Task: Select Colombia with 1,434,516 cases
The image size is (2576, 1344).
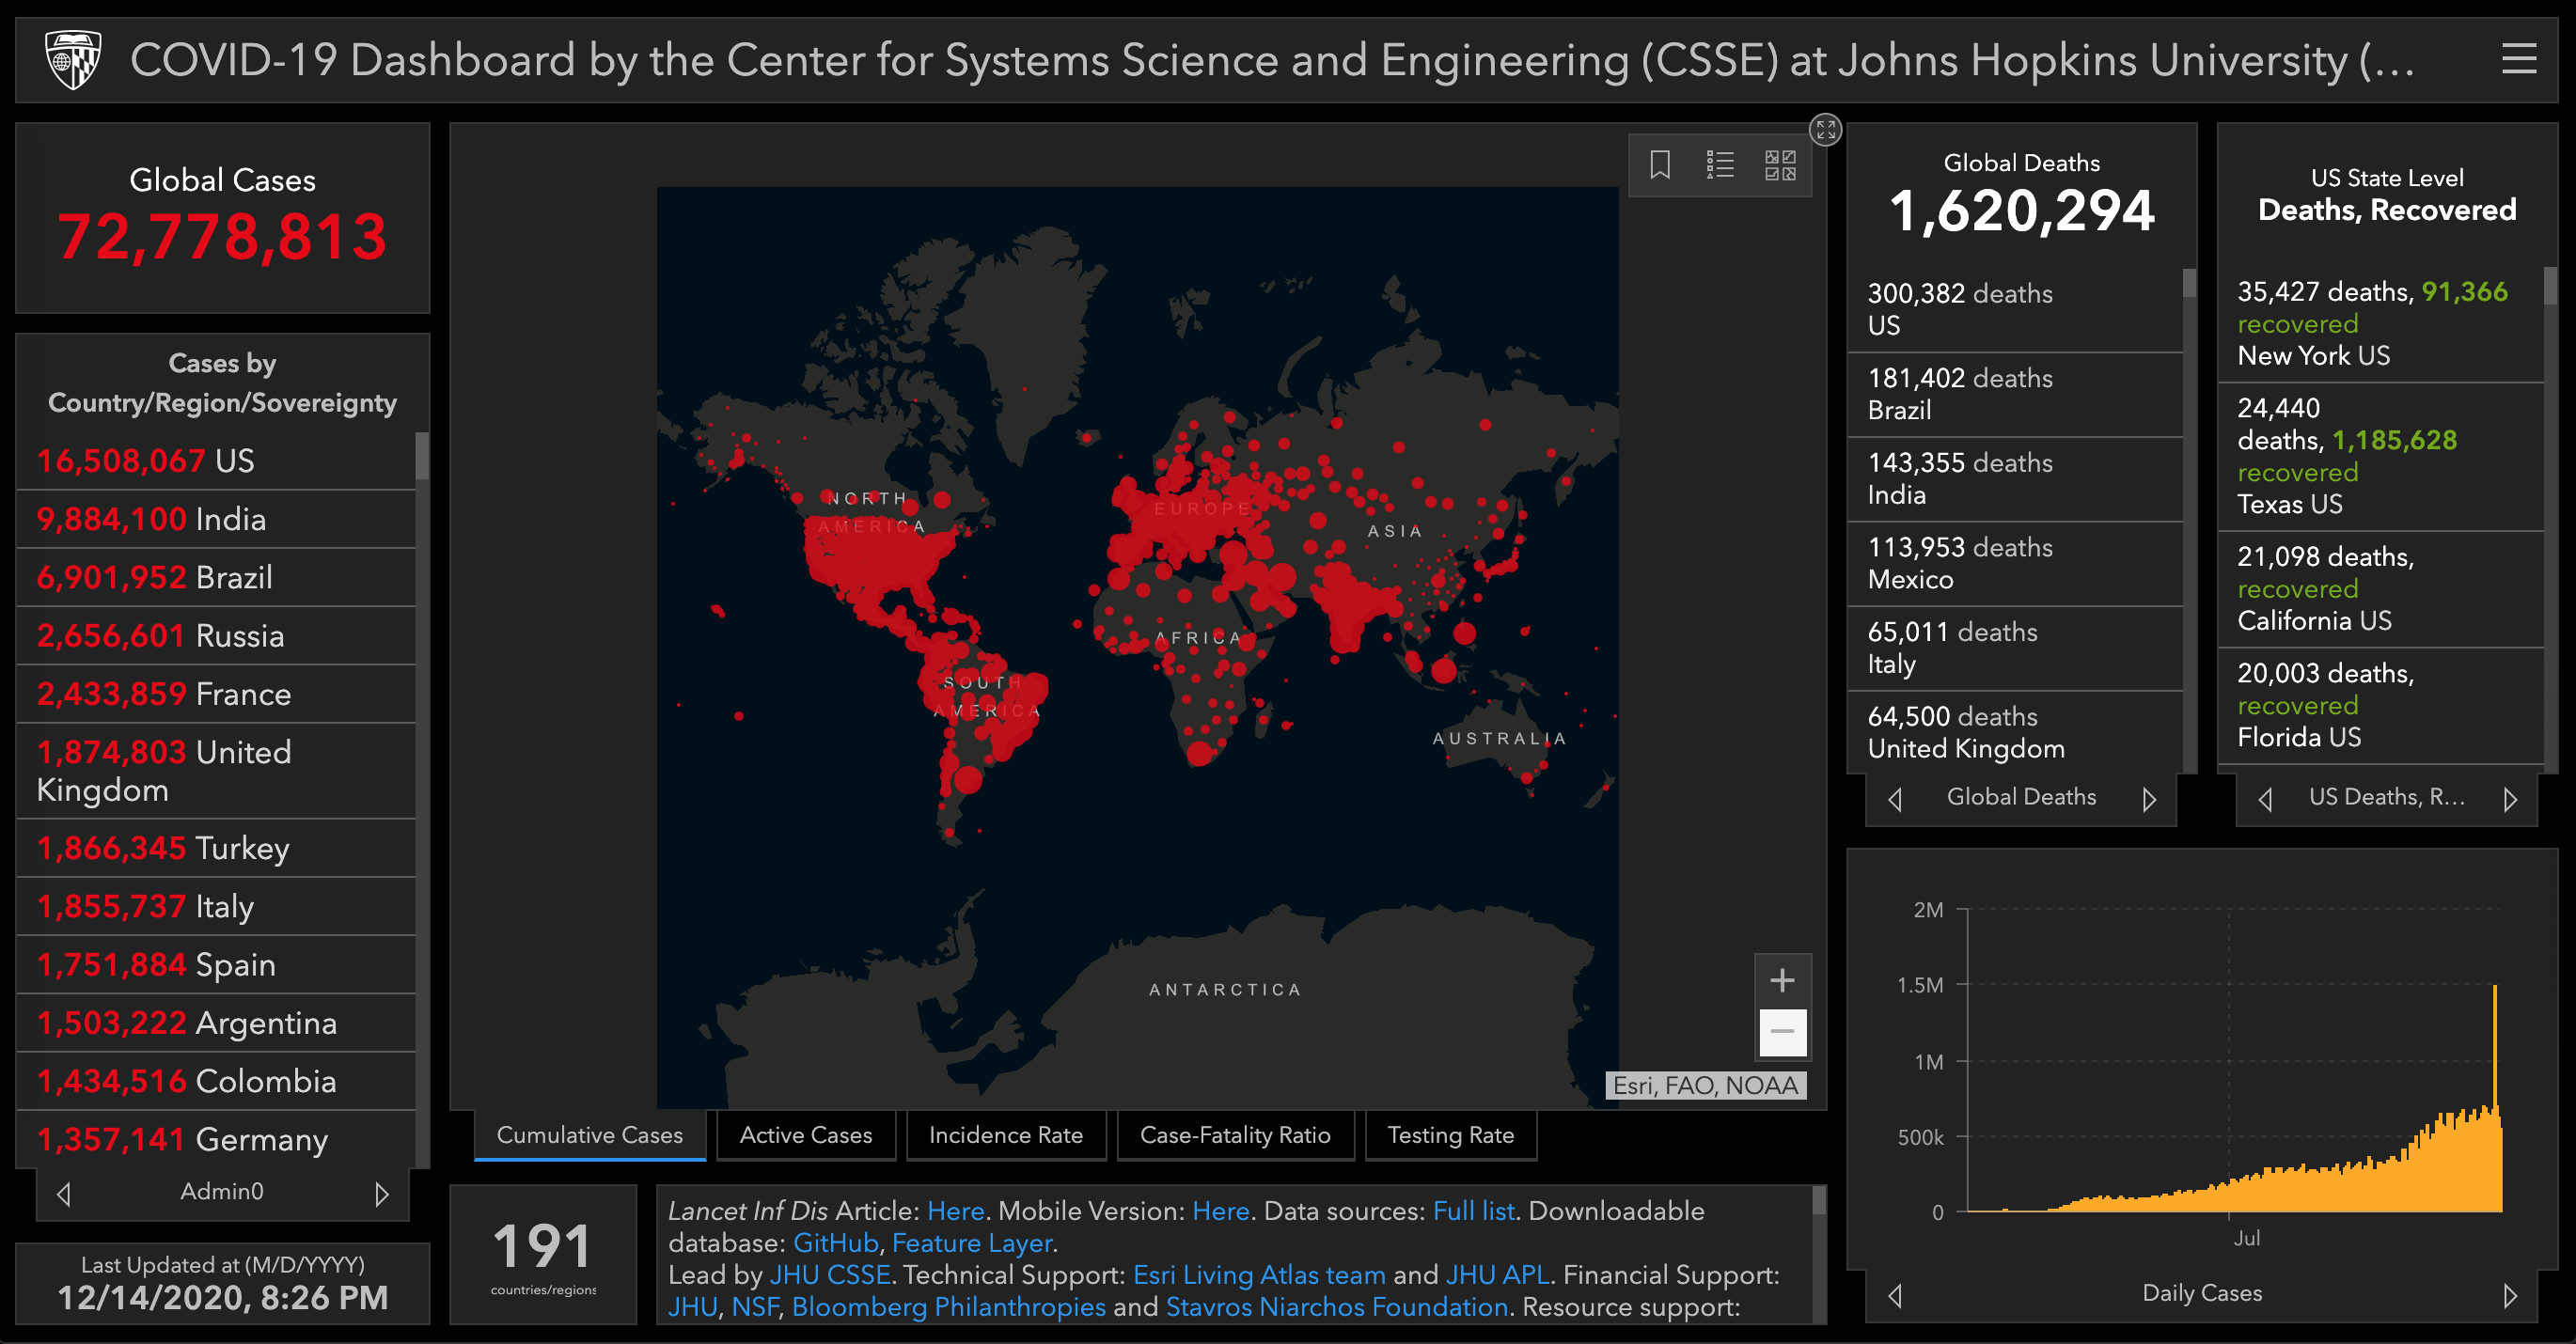Action: [216, 1081]
